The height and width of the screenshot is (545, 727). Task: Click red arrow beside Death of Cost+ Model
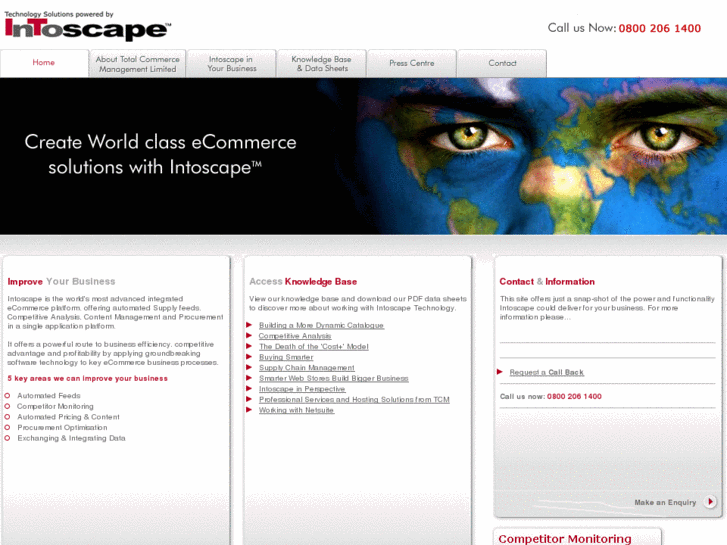[249, 346]
